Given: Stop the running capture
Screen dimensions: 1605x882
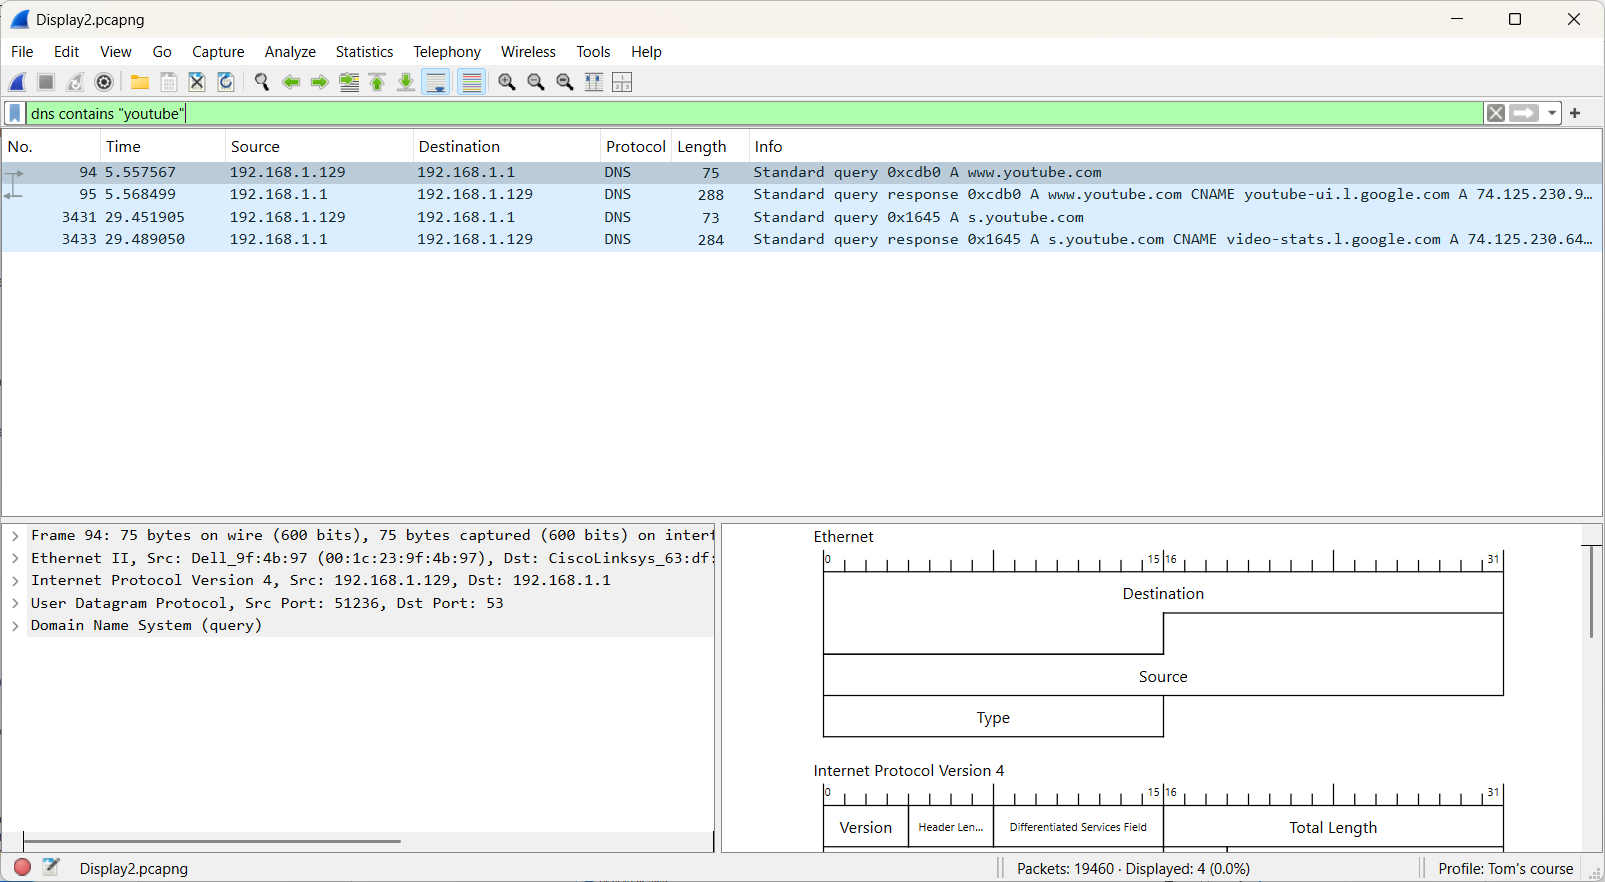Looking at the screenshot, I should tap(46, 82).
